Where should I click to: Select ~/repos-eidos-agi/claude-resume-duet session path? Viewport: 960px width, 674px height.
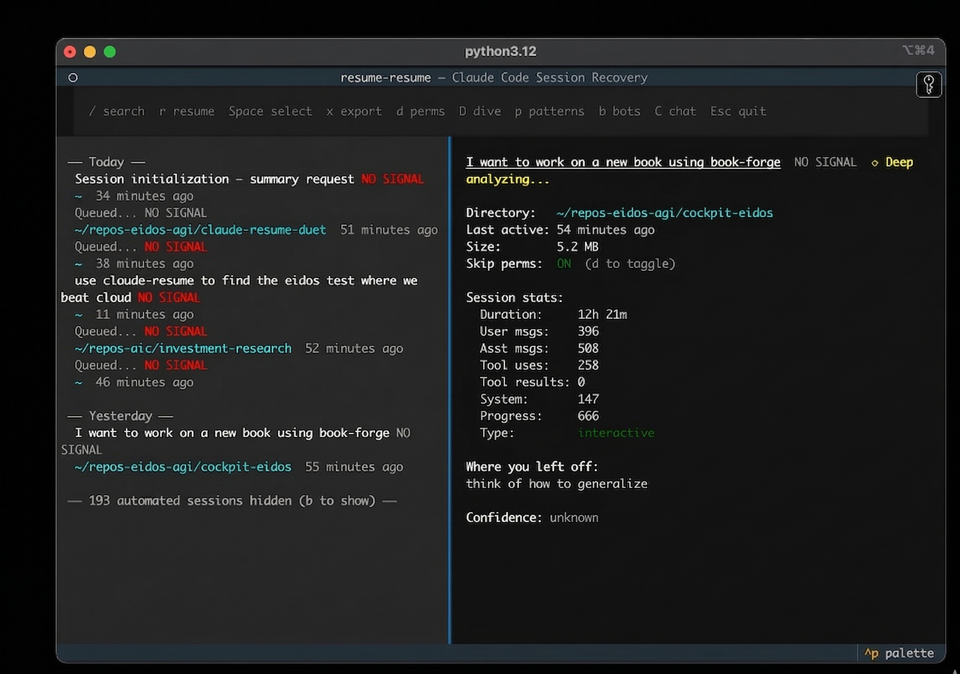click(200, 230)
